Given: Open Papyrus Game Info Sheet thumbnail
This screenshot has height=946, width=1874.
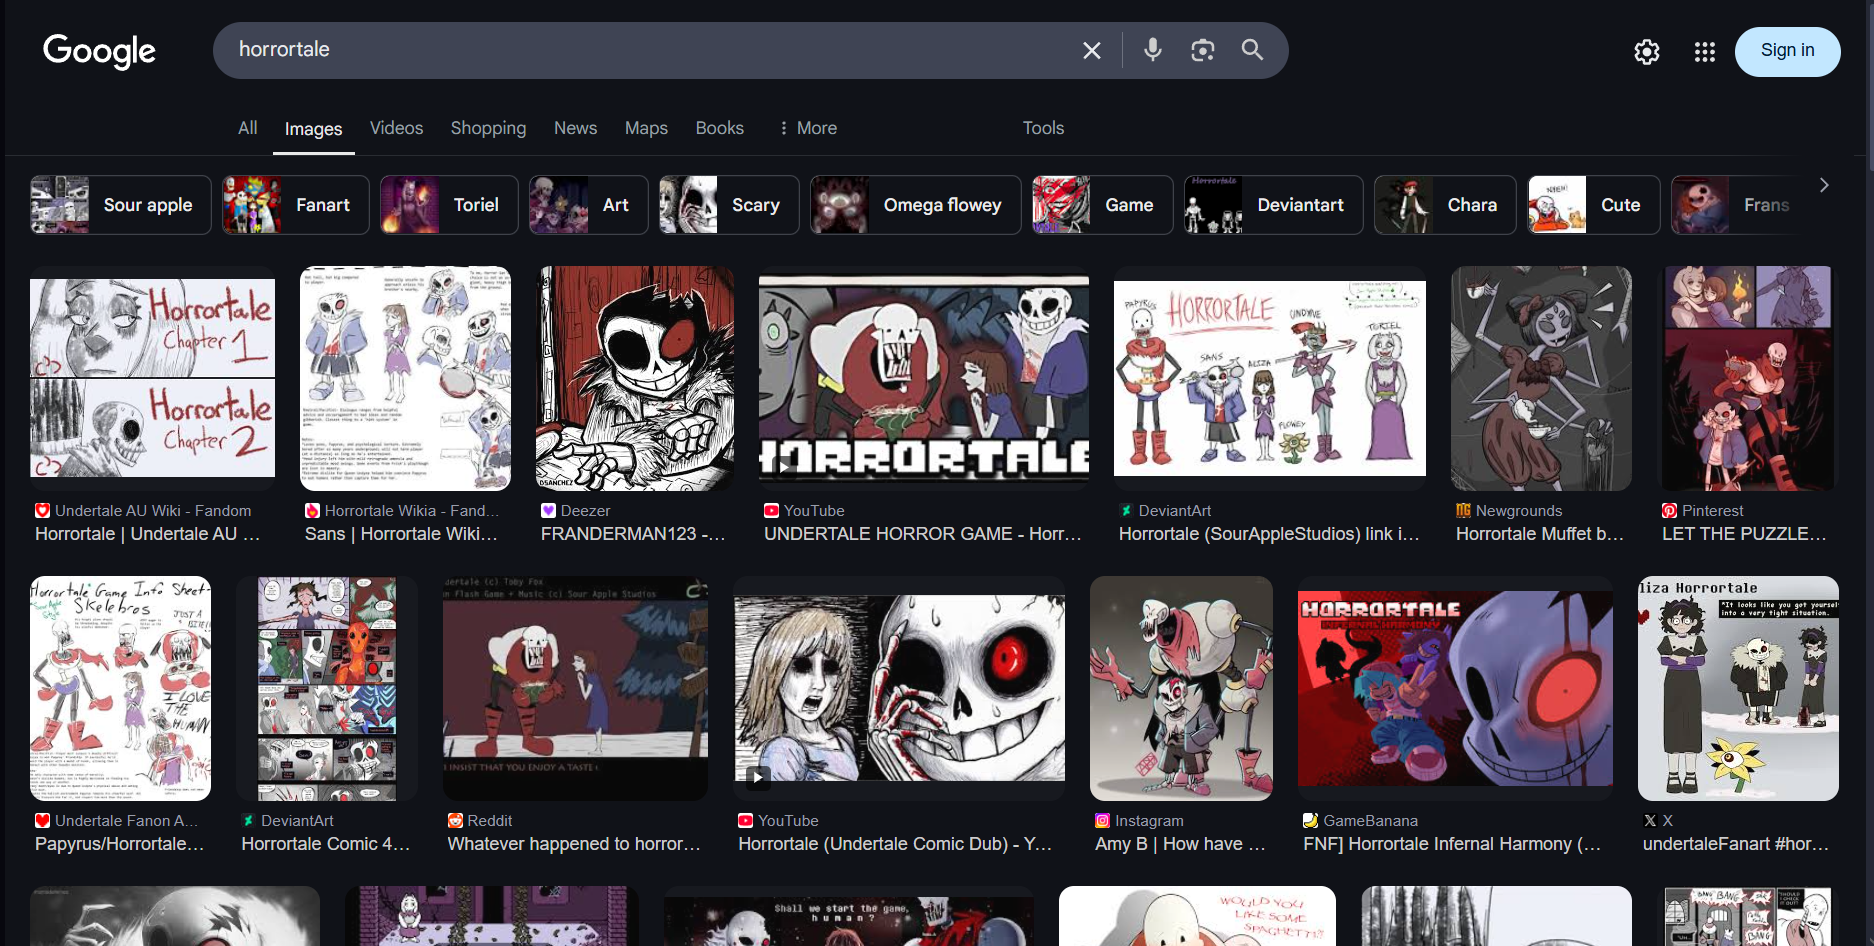Looking at the screenshot, I should click(x=120, y=688).
